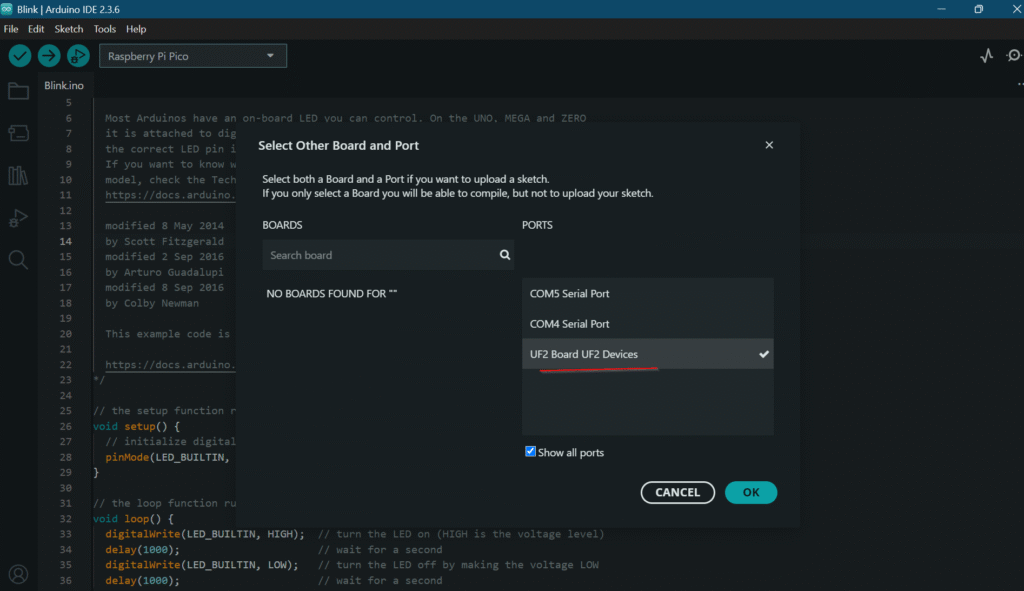1024x591 pixels.
Task: Click the BOARDS column heading
Action: (282, 225)
